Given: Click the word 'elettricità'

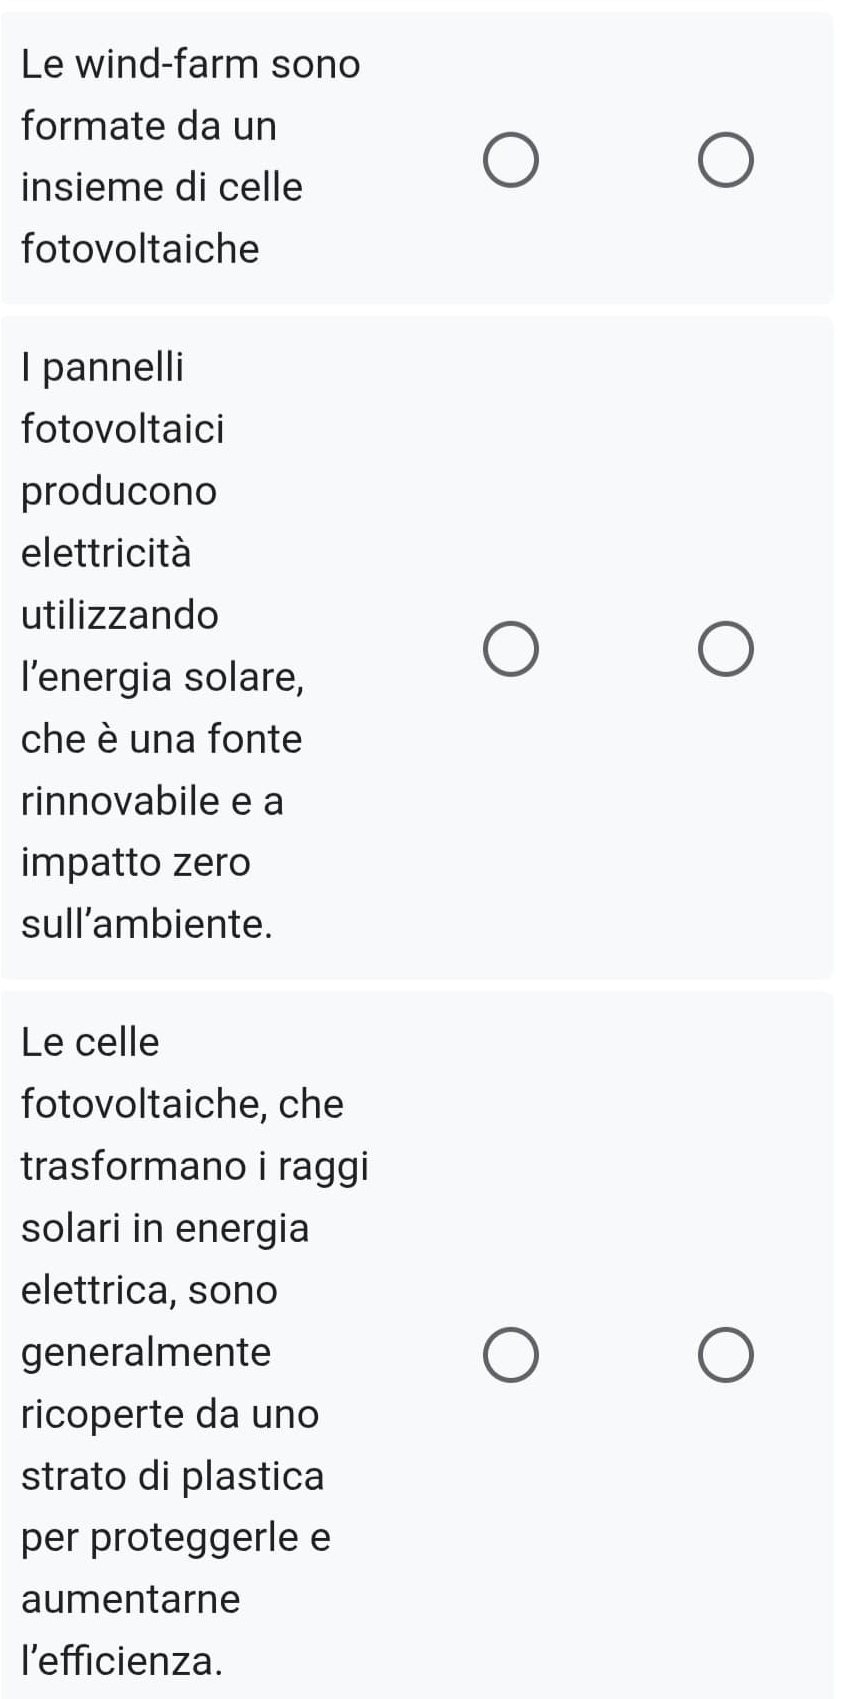Looking at the screenshot, I should (x=106, y=553).
